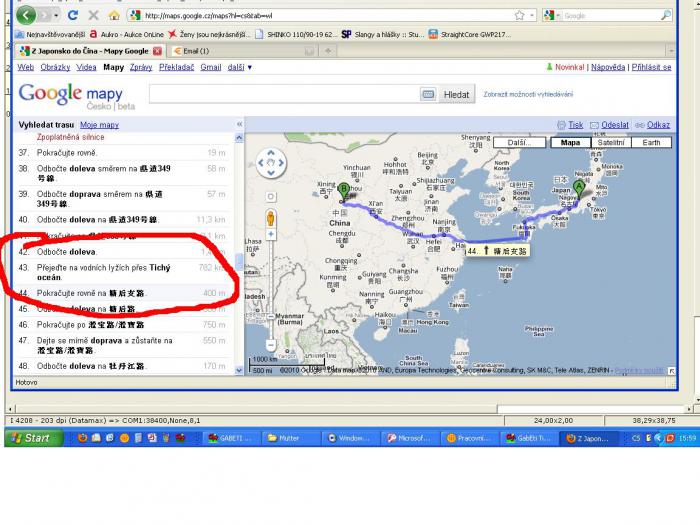Open the 'Další...' map layers dropdown
This screenshot has width=700, height=525.
[x=518, y=143]
